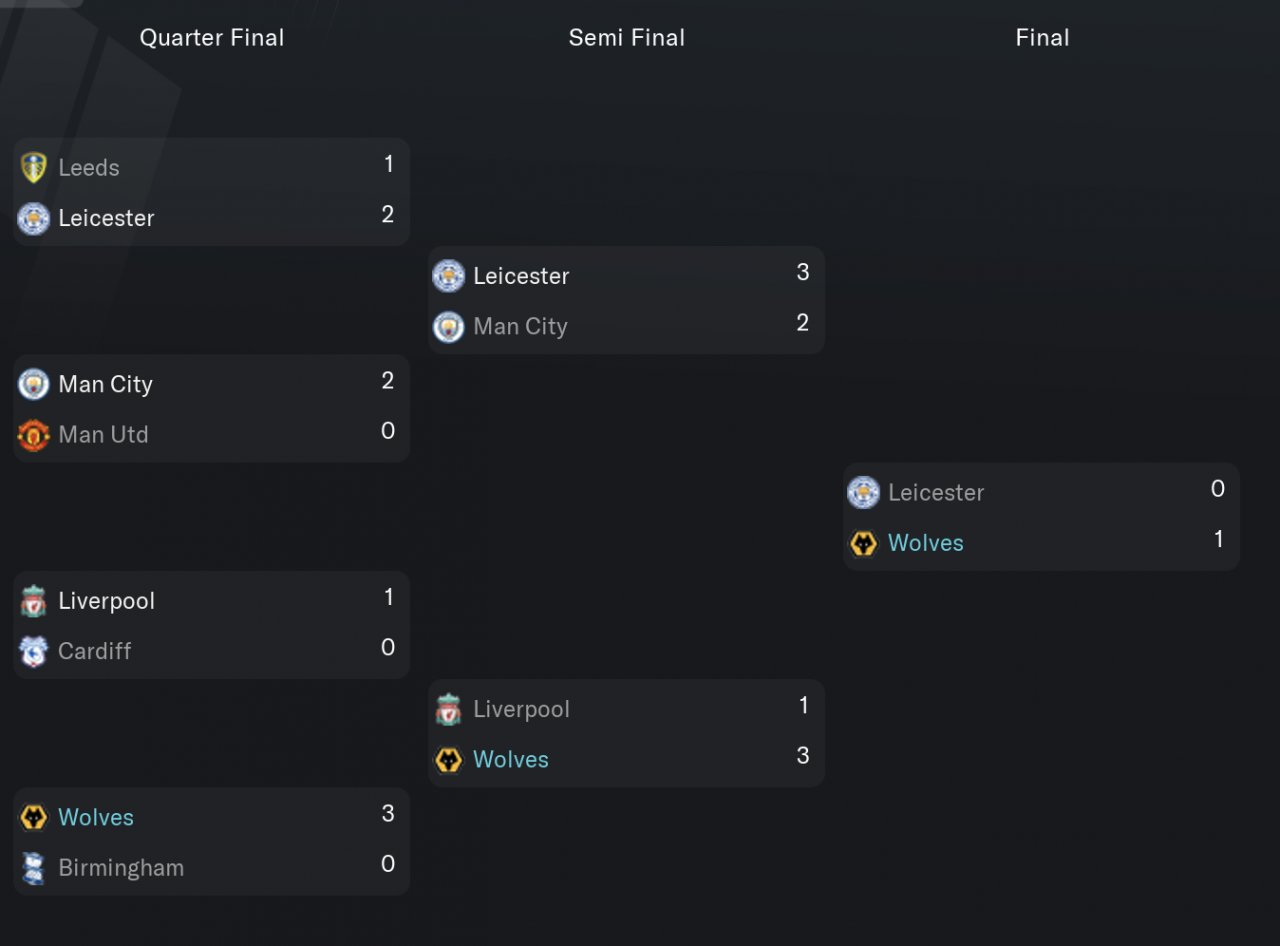Click Wolves badge in Quarter Final

coord(34,818)
